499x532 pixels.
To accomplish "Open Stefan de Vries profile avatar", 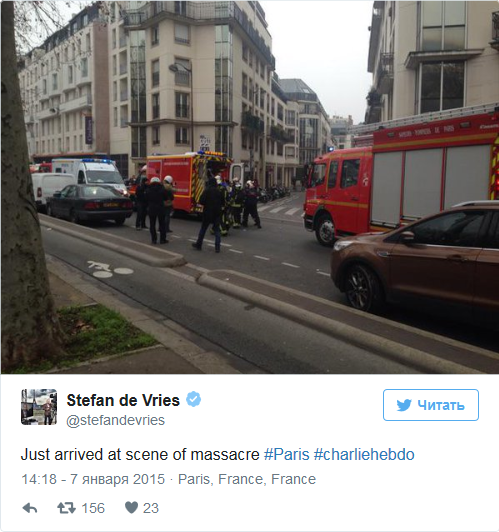I will (x=39, y=407).
